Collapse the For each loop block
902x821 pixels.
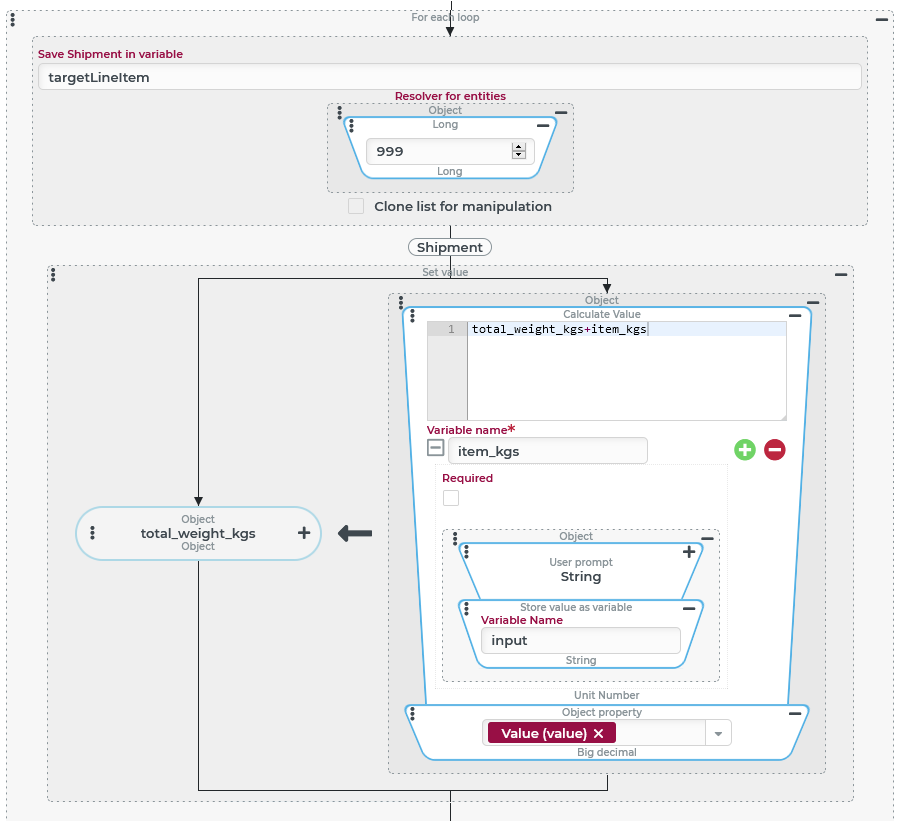(881, 20)
